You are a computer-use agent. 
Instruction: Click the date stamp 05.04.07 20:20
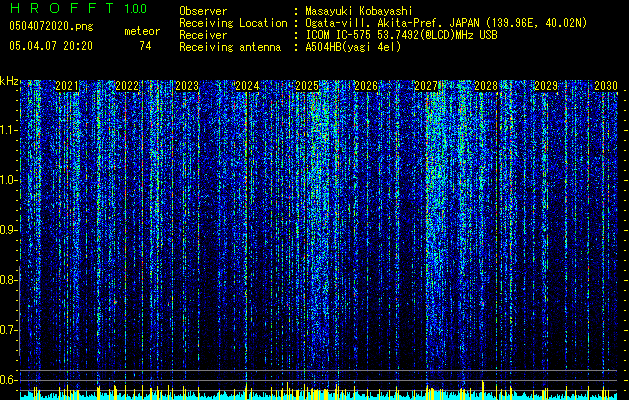[x=51, y=46]
